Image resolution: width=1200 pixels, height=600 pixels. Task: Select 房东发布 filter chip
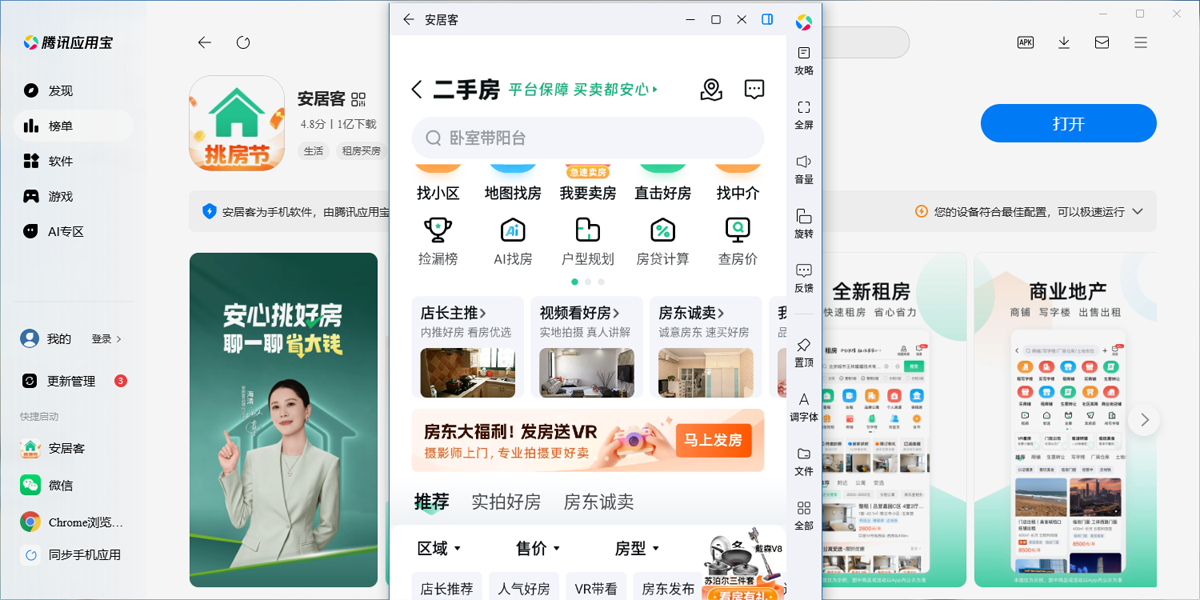click(x=668, y=589)
